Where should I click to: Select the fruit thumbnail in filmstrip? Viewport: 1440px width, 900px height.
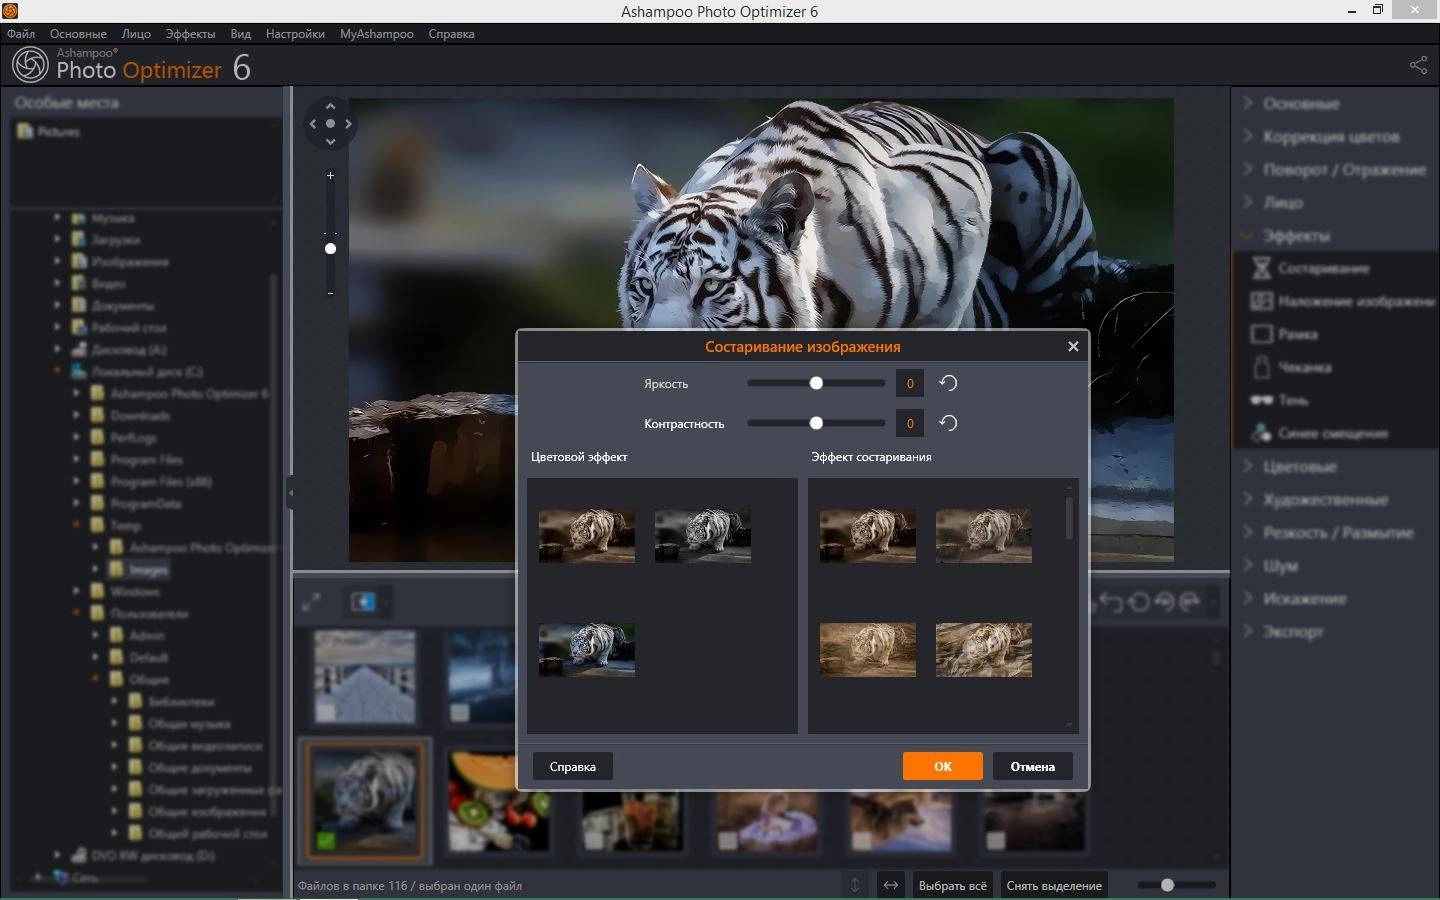[x=498, y=802]
